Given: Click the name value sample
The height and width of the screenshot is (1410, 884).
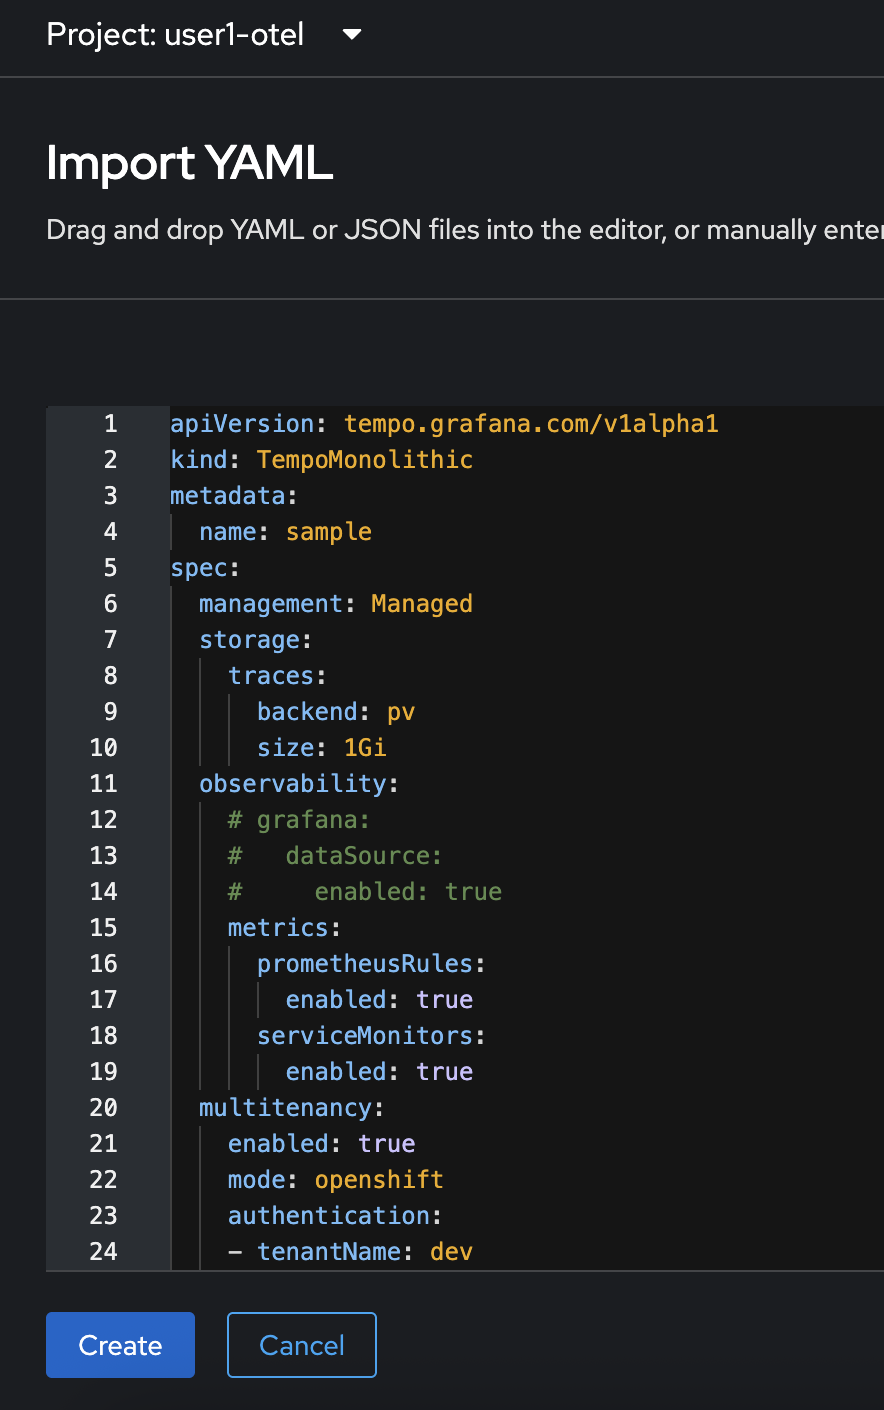Looking at the screenshot, I should [329, 532].
